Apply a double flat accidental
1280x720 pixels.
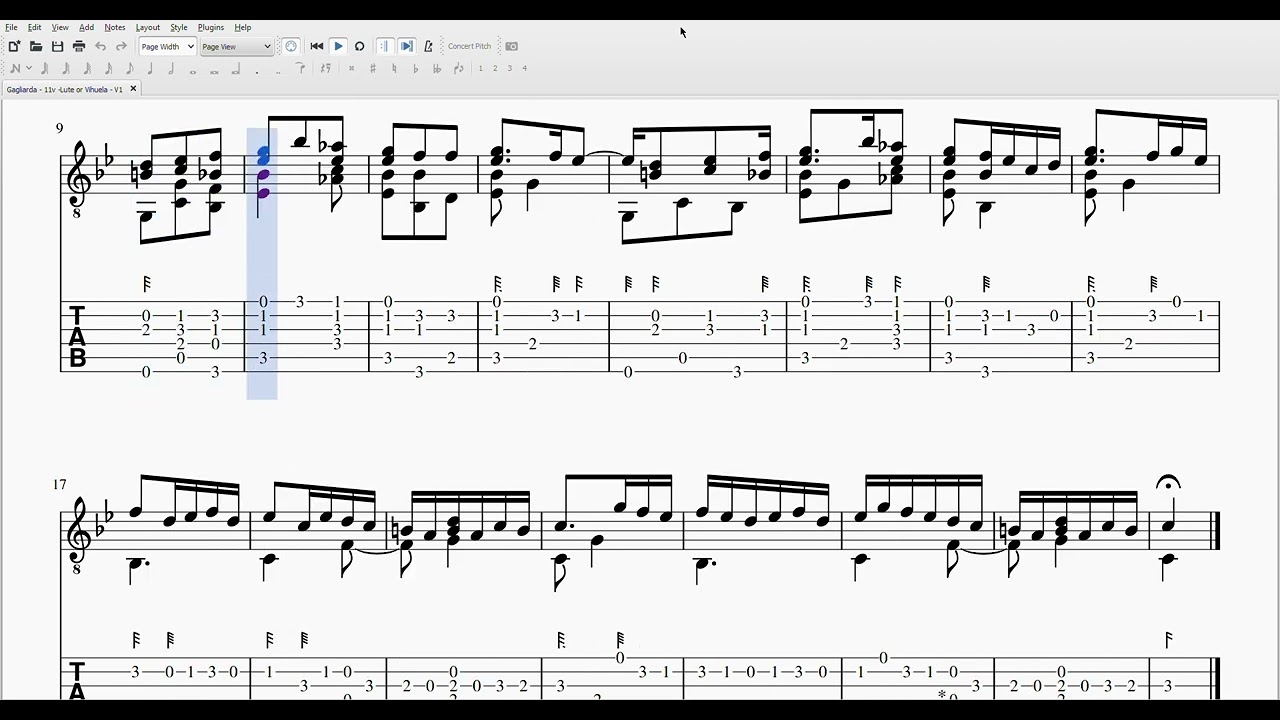(x=437, y=68)
